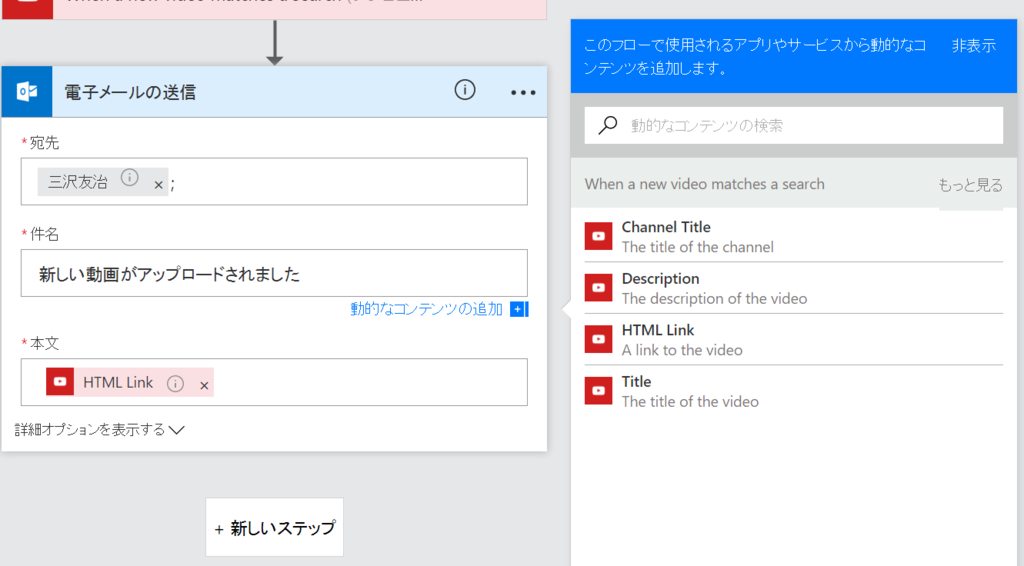
Task: Click the 件名 subject input field
Action: click(x=274, y=273)
